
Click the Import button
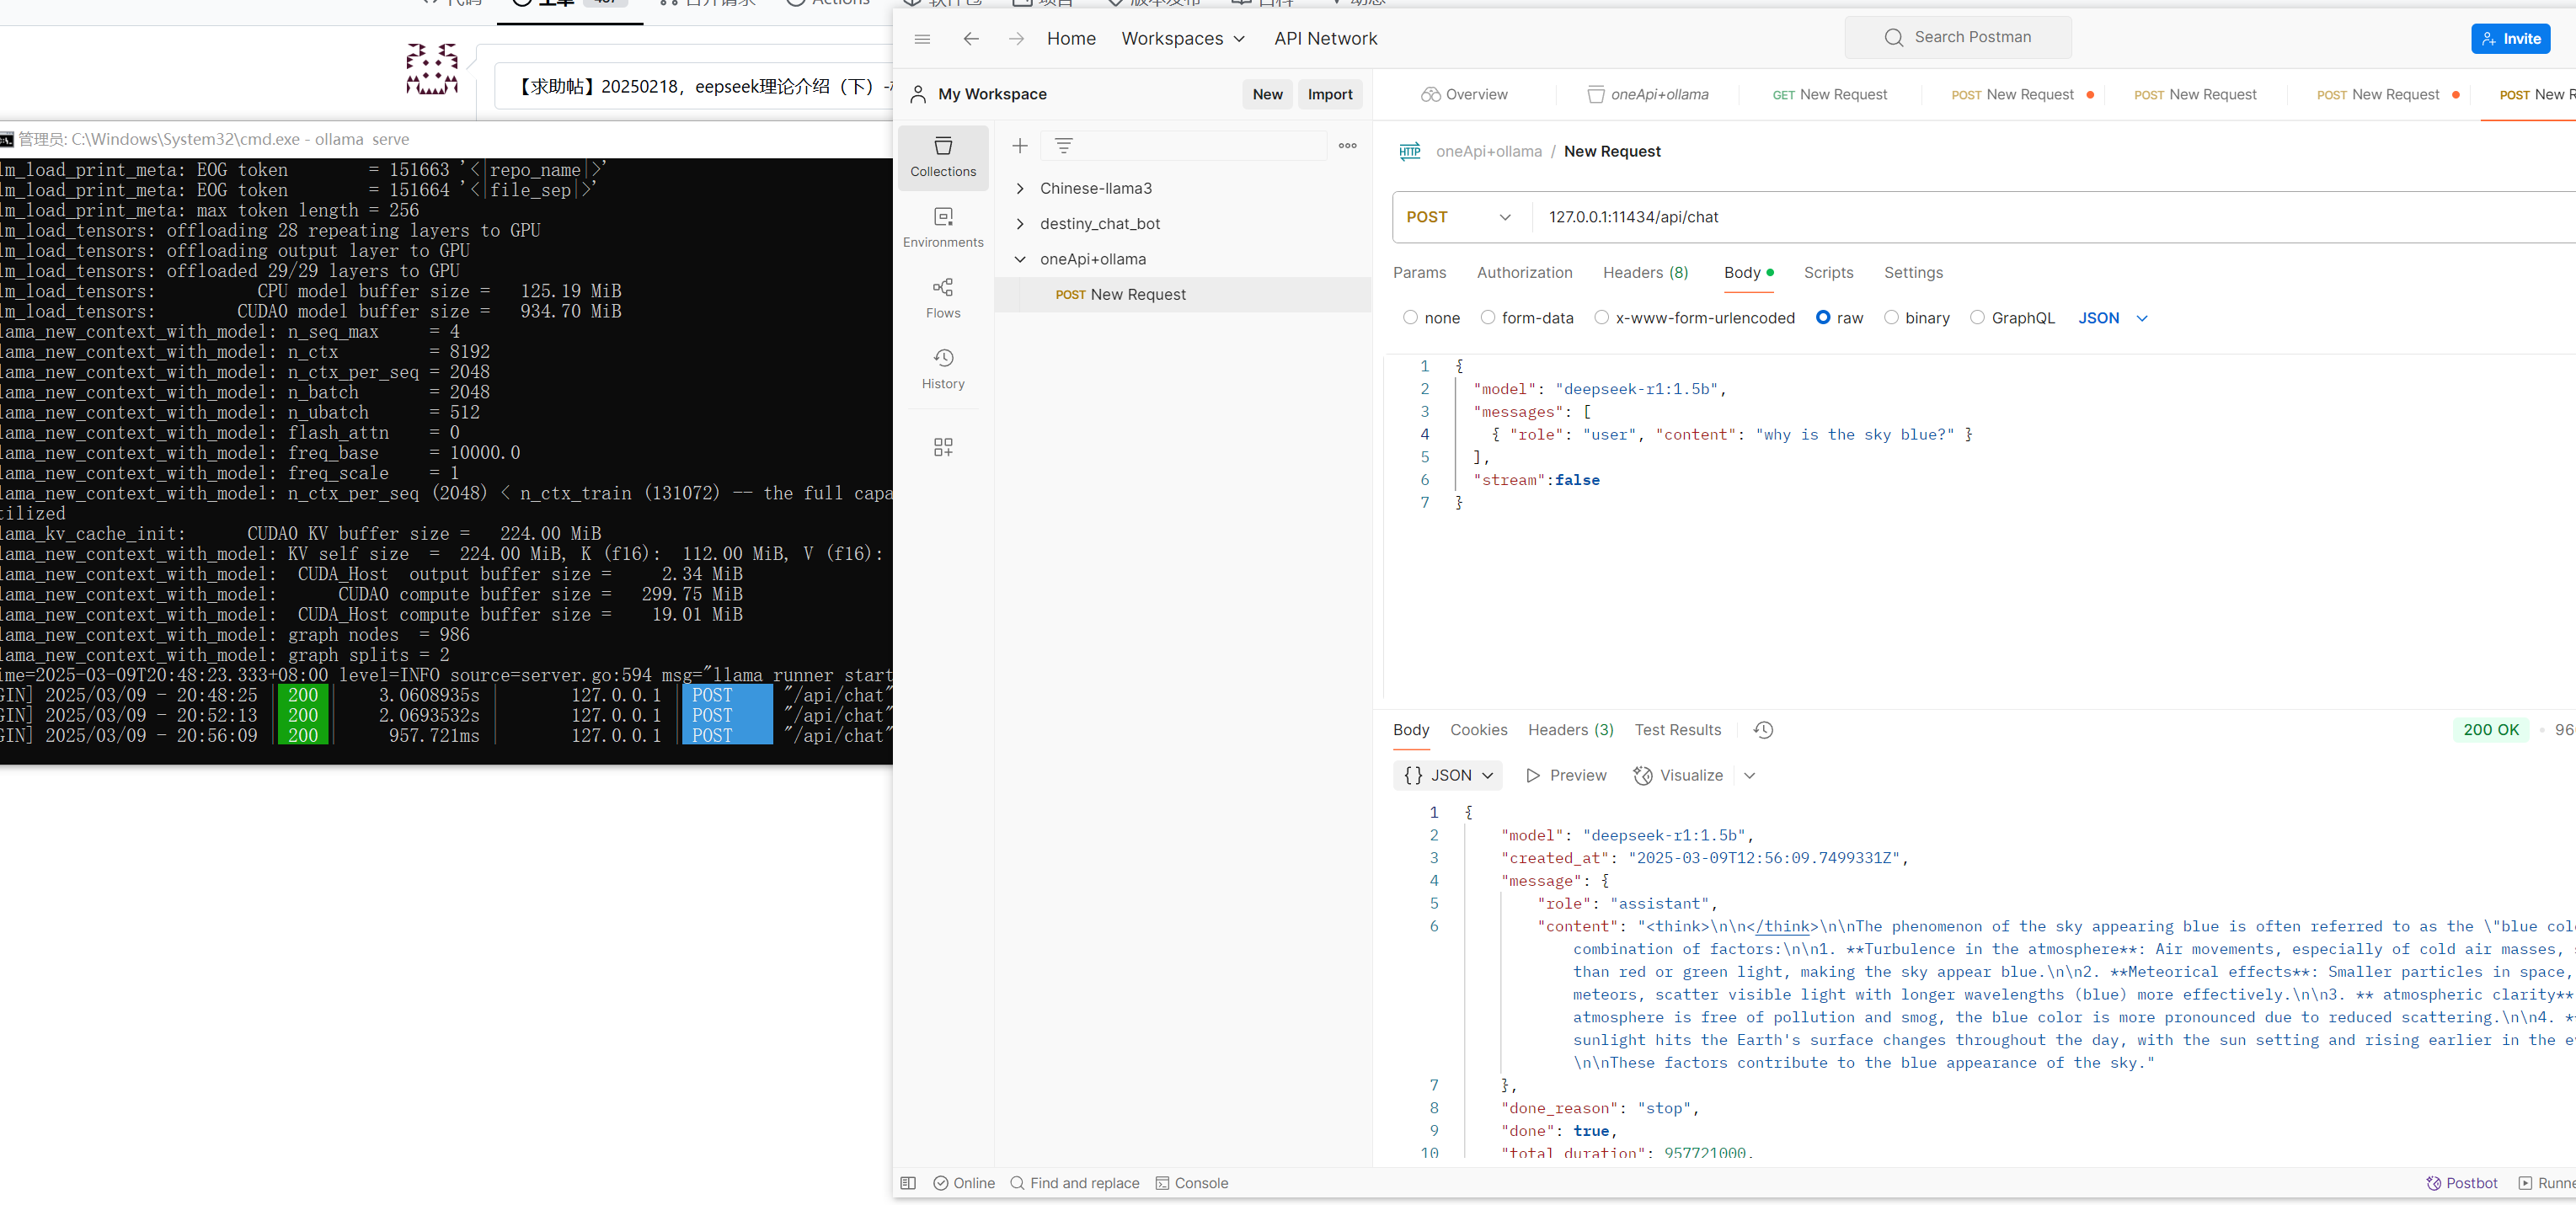click(1329, 94)
